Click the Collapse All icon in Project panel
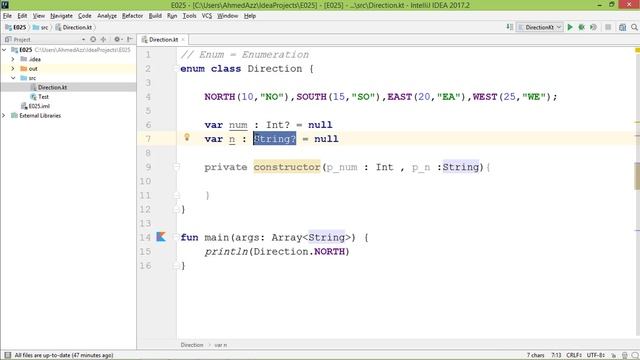The image size is (640, 360). [x=103, y=39]
